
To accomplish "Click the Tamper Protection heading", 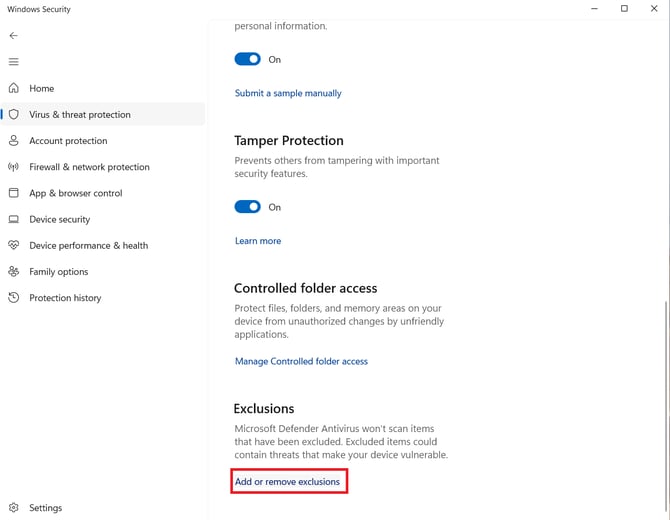I will pyautogui.click(x=289, y=141).
